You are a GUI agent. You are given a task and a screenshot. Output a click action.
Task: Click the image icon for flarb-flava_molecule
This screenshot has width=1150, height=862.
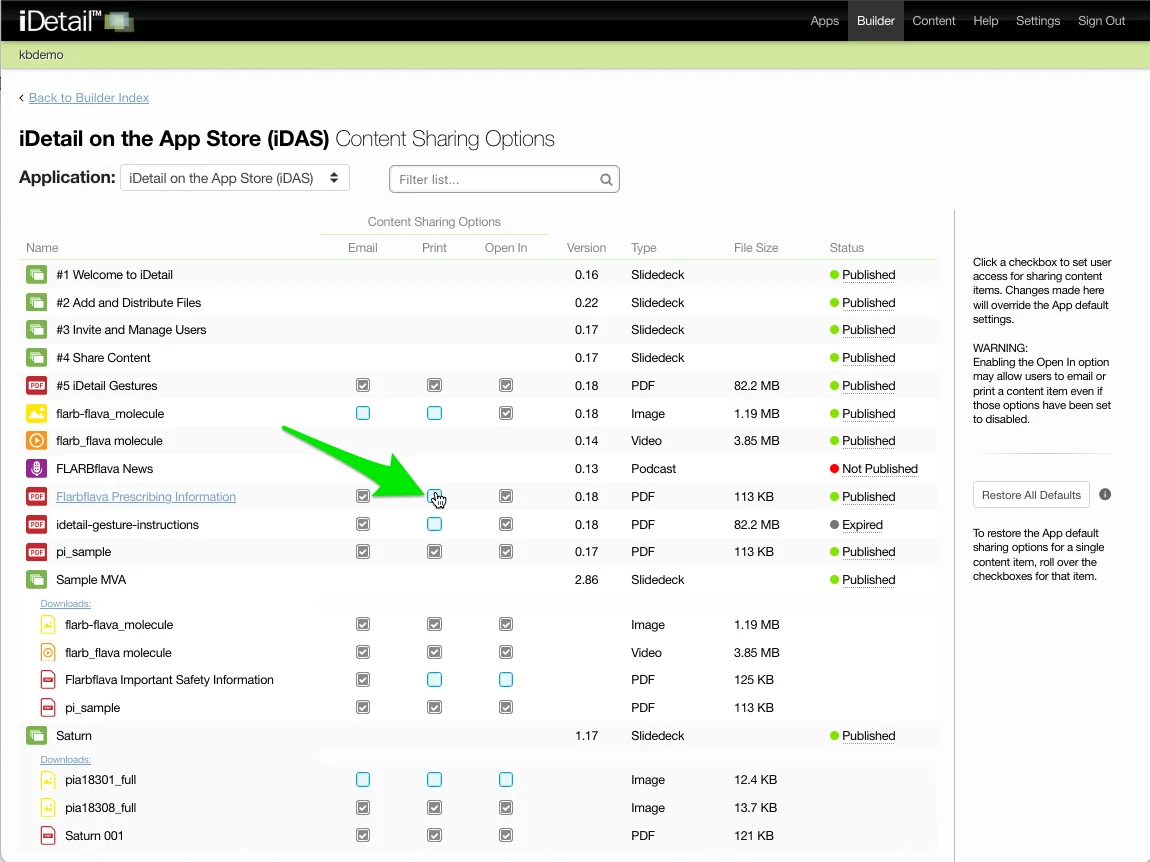(37, 414)
